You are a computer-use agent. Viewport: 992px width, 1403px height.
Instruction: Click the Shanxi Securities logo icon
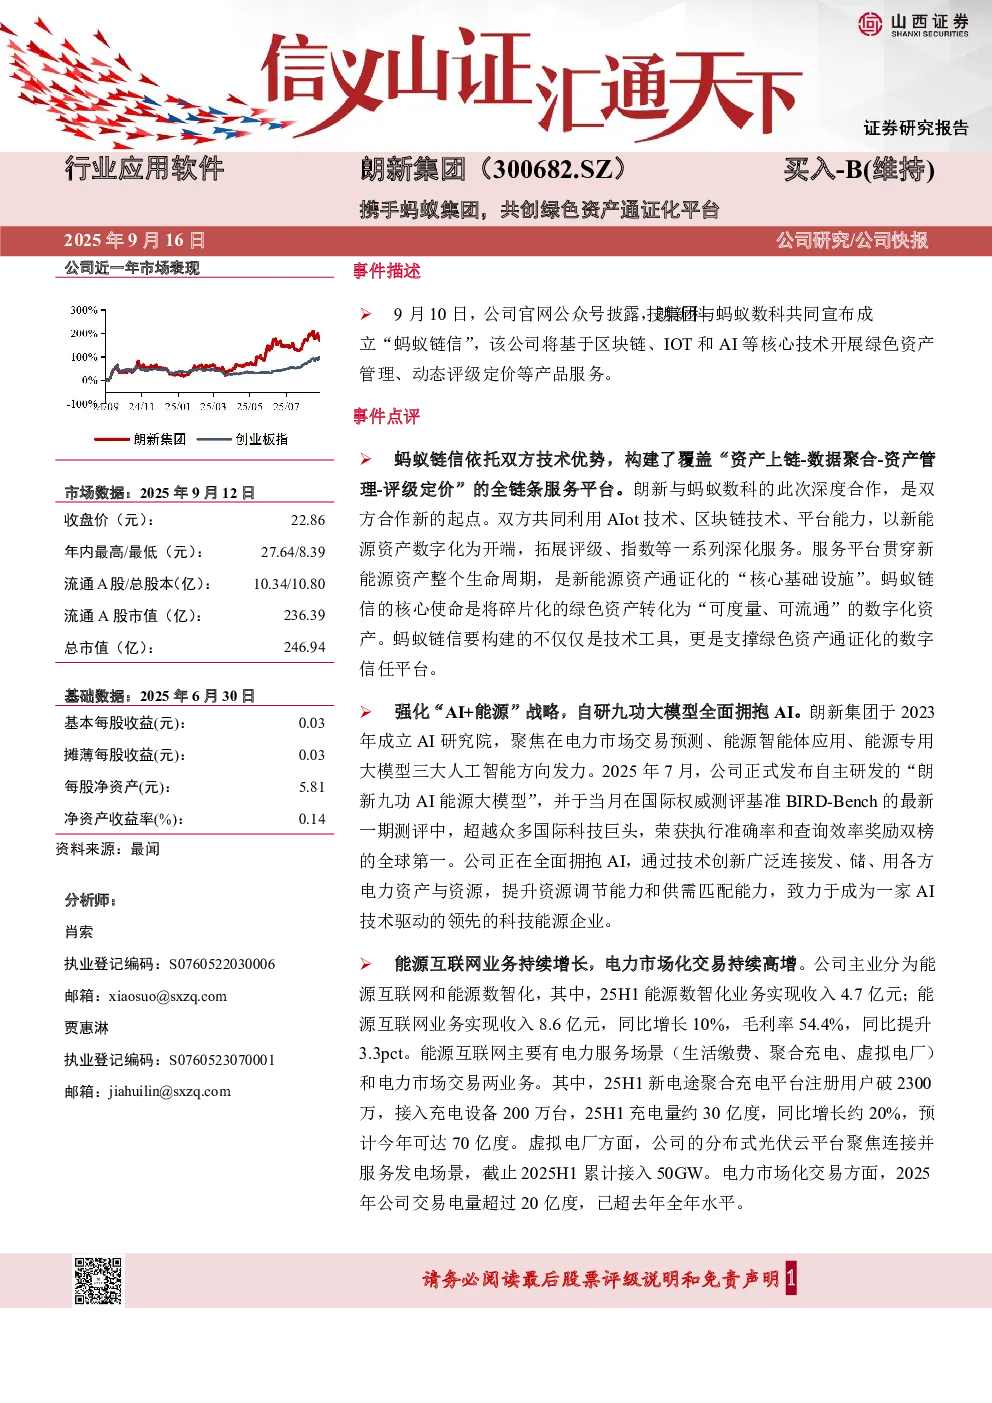[870, 24]
